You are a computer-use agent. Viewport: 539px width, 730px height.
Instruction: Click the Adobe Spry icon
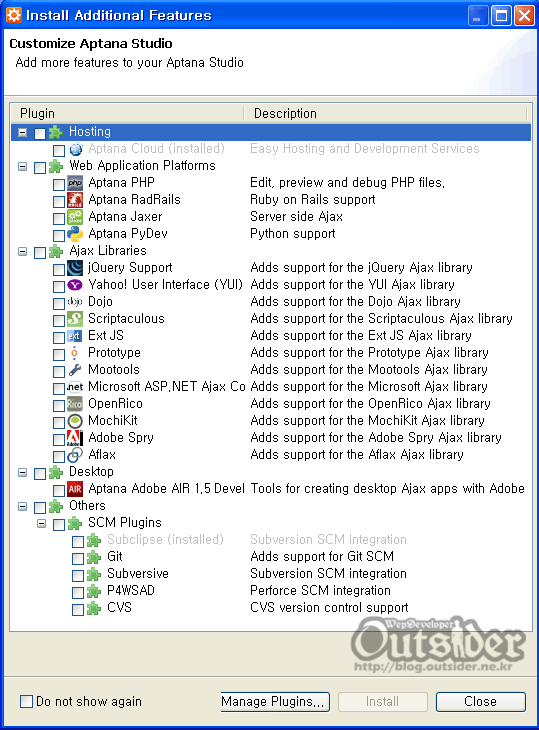tap(75, 438)
